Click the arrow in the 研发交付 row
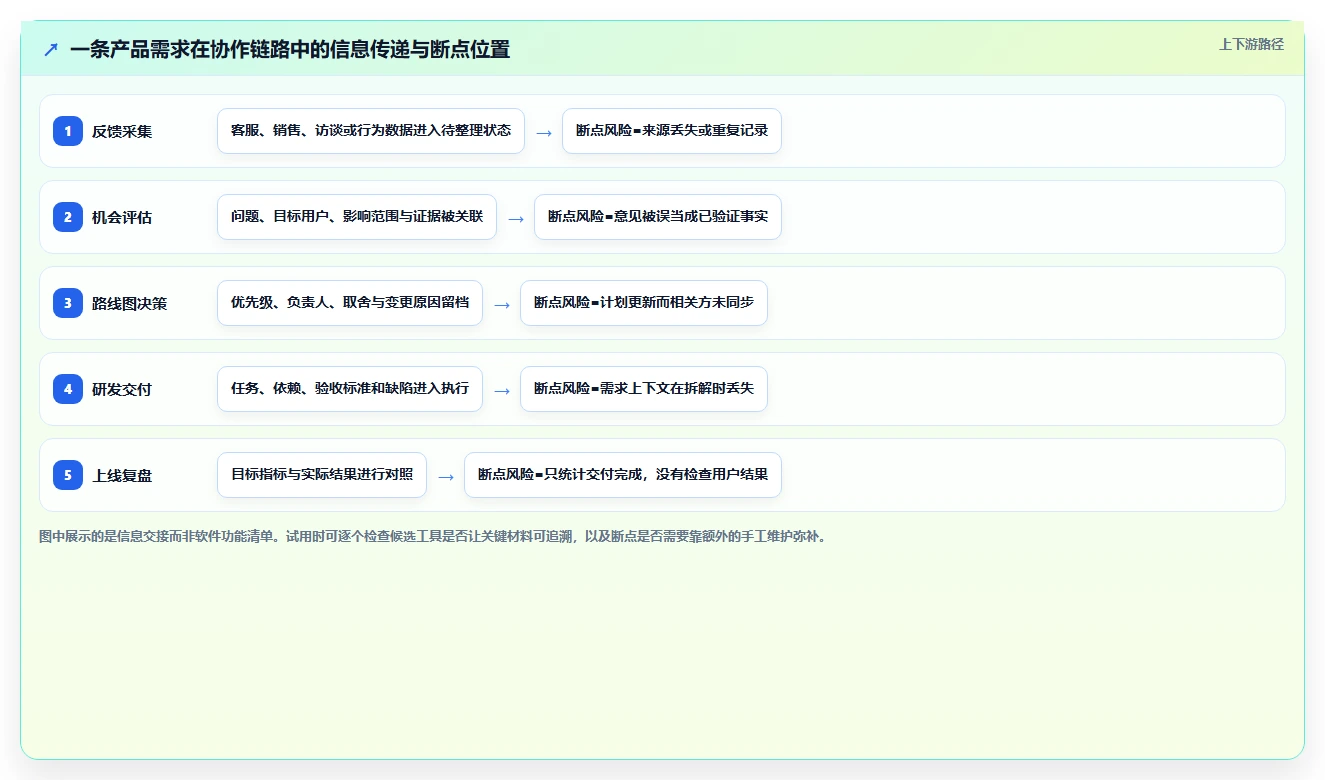 [502, 390]
